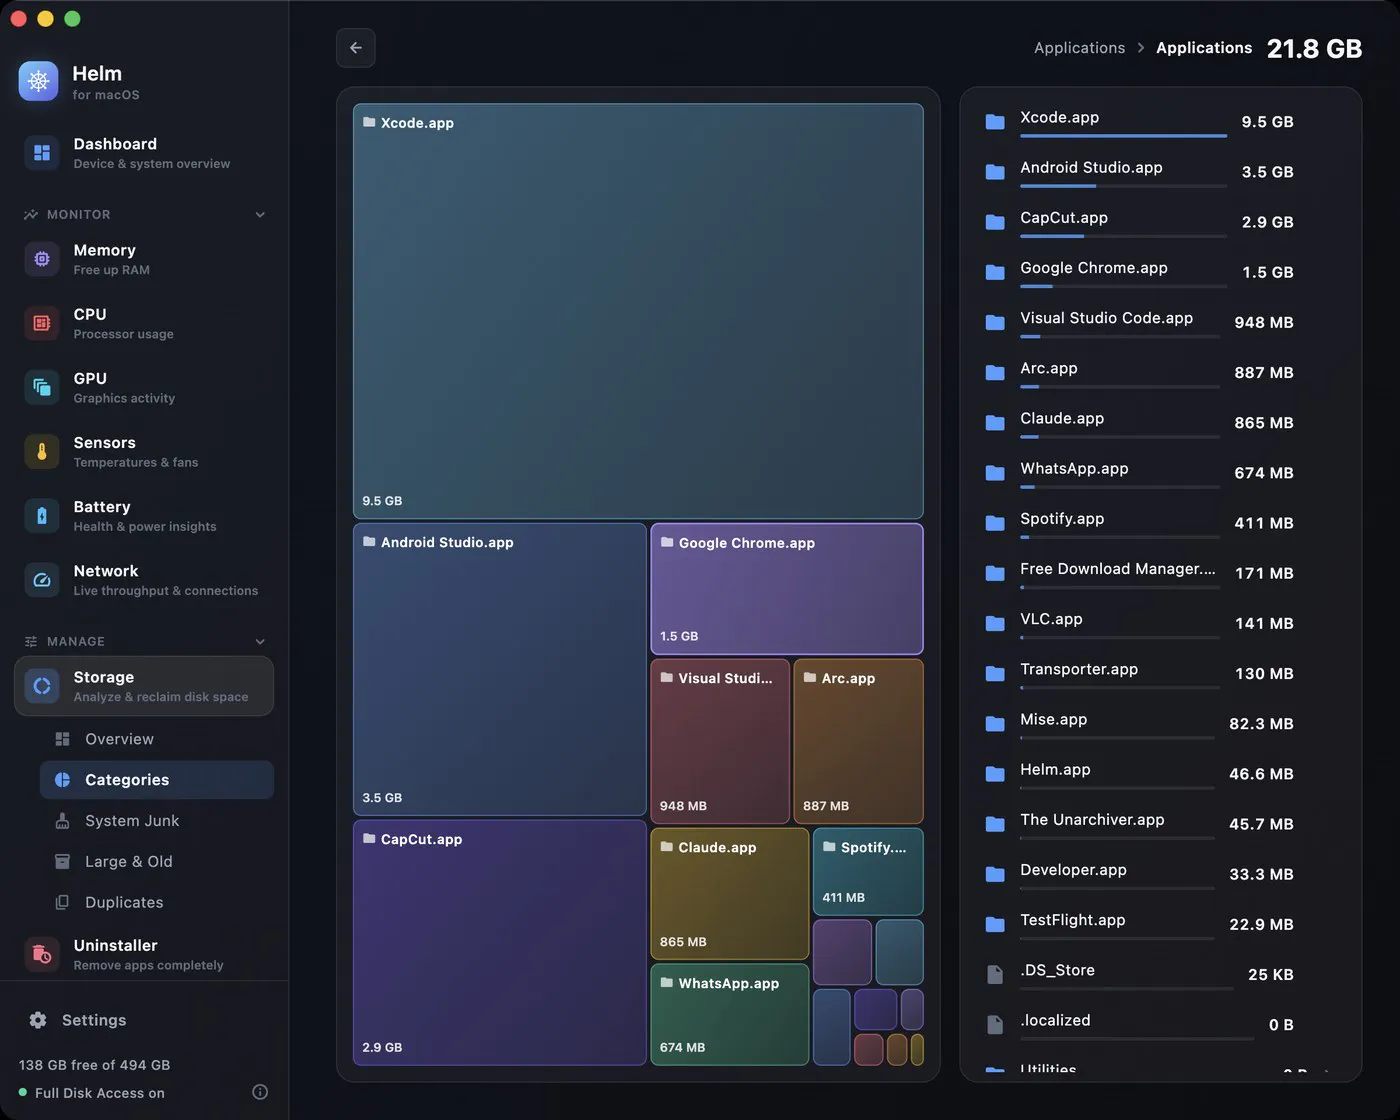The image size is (1400, 1120).
Task: Click the folder icon next to CapCut.app in list
Action: [995, 222]
